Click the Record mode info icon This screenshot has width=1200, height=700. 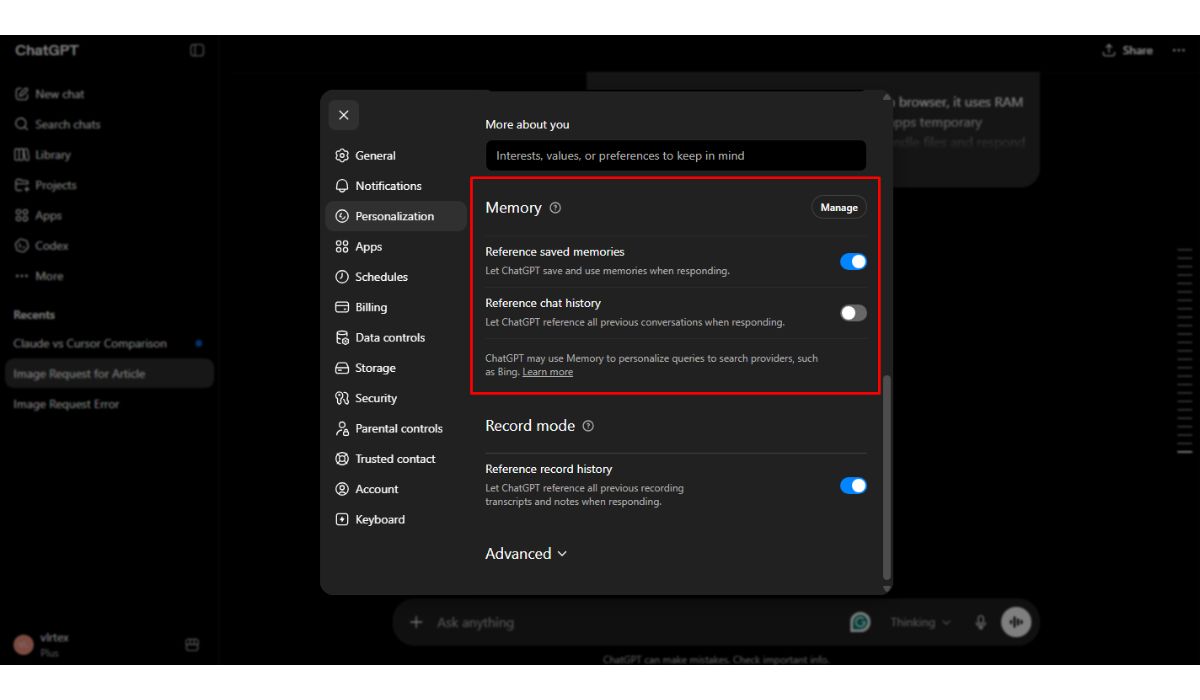tap(588, 426)
